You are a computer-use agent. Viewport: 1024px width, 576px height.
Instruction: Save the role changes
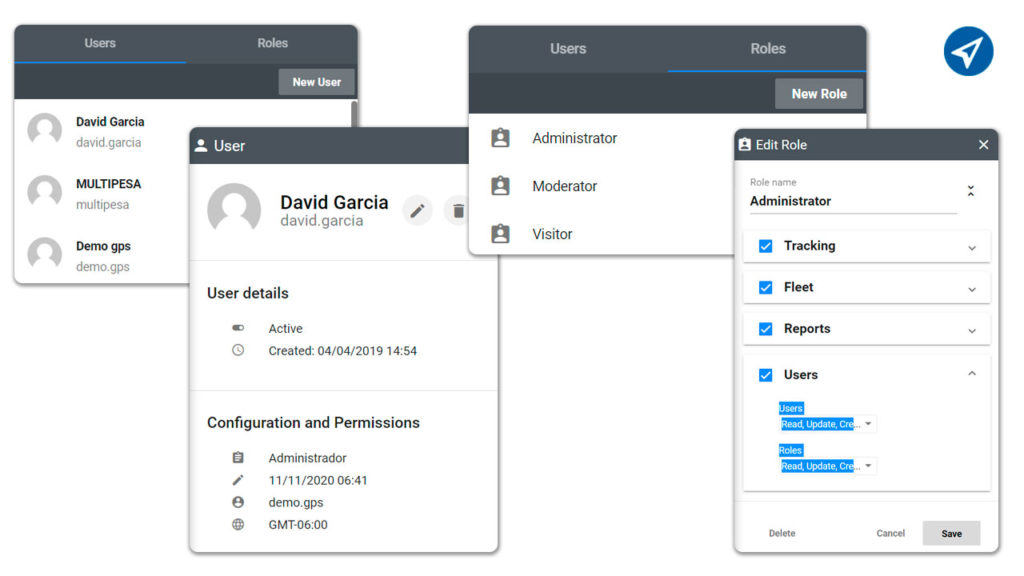952,534
